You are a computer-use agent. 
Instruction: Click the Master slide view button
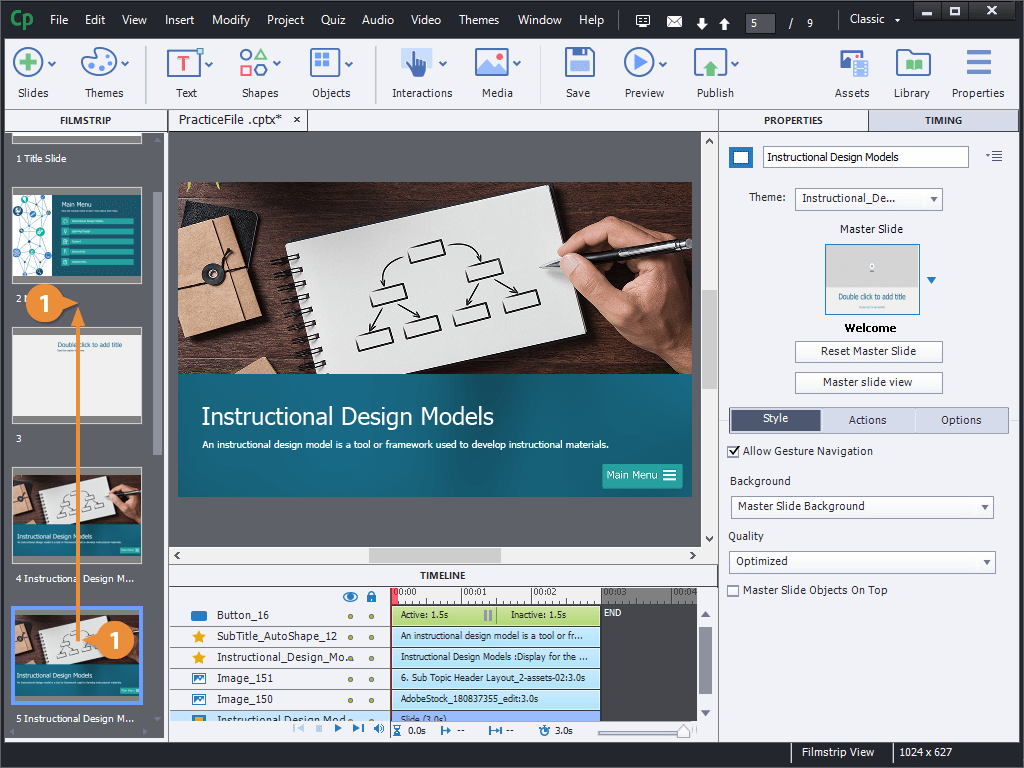(x=868, y=382)
